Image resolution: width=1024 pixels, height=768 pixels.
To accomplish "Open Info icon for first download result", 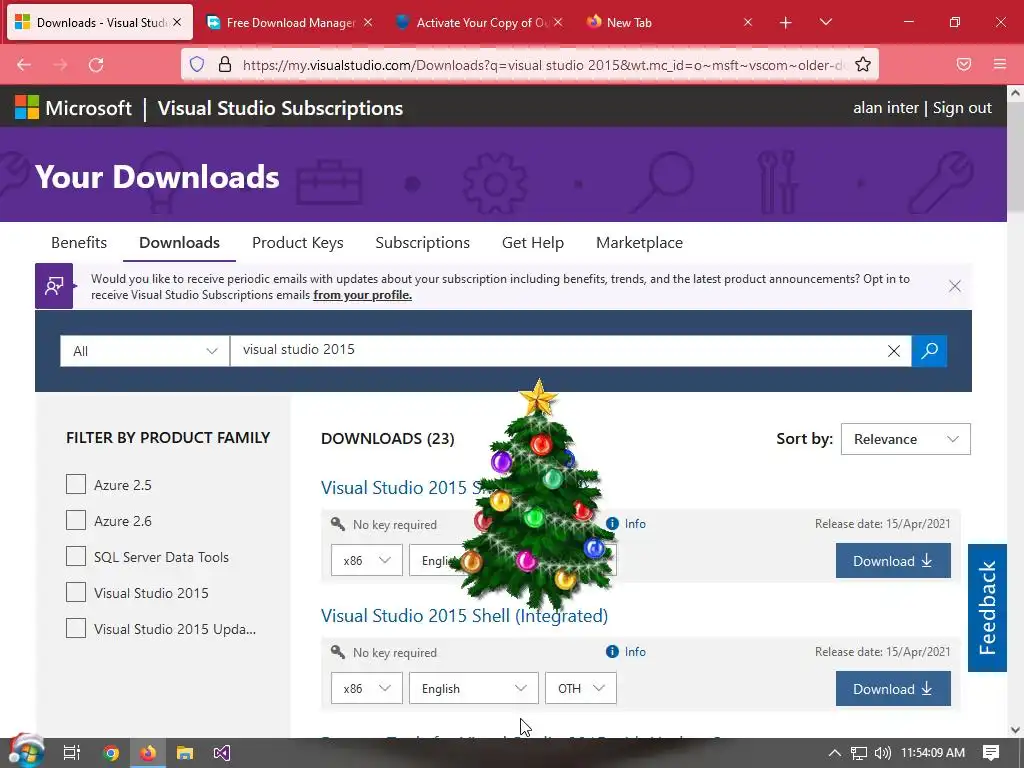I will pos(626,524).
